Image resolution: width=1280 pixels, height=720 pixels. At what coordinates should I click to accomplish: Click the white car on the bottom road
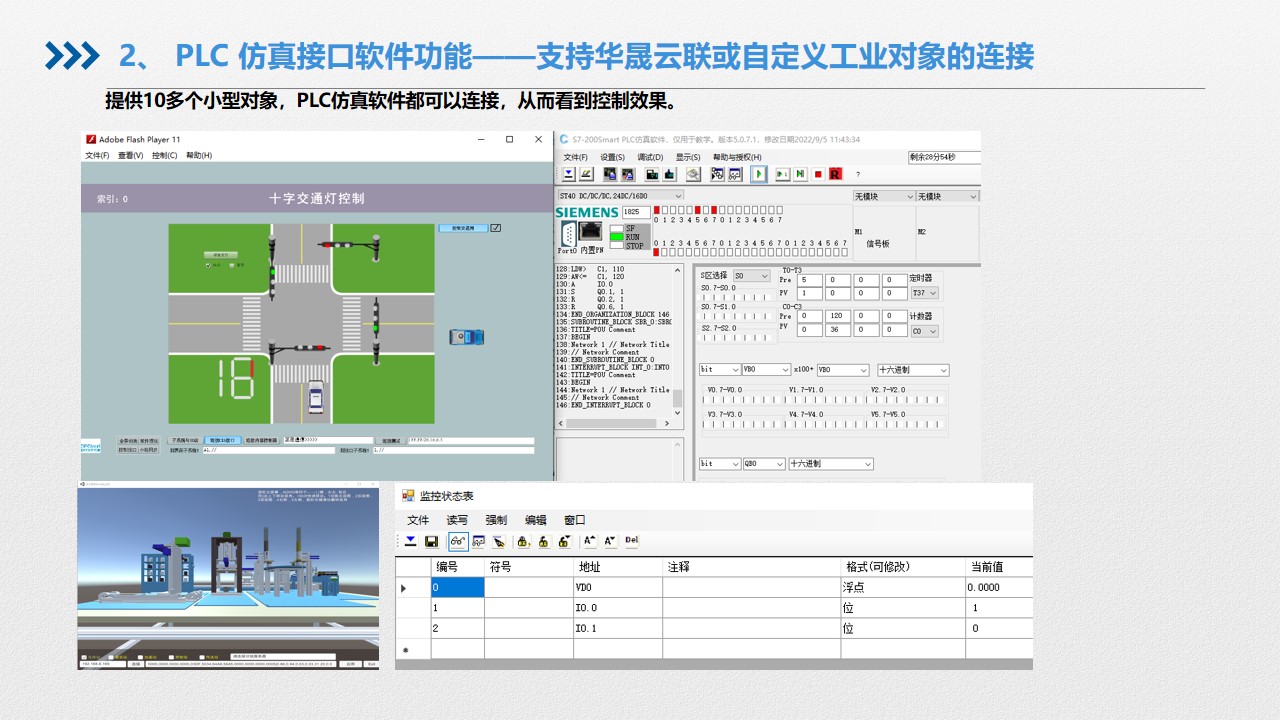click(x=316, y=397)
